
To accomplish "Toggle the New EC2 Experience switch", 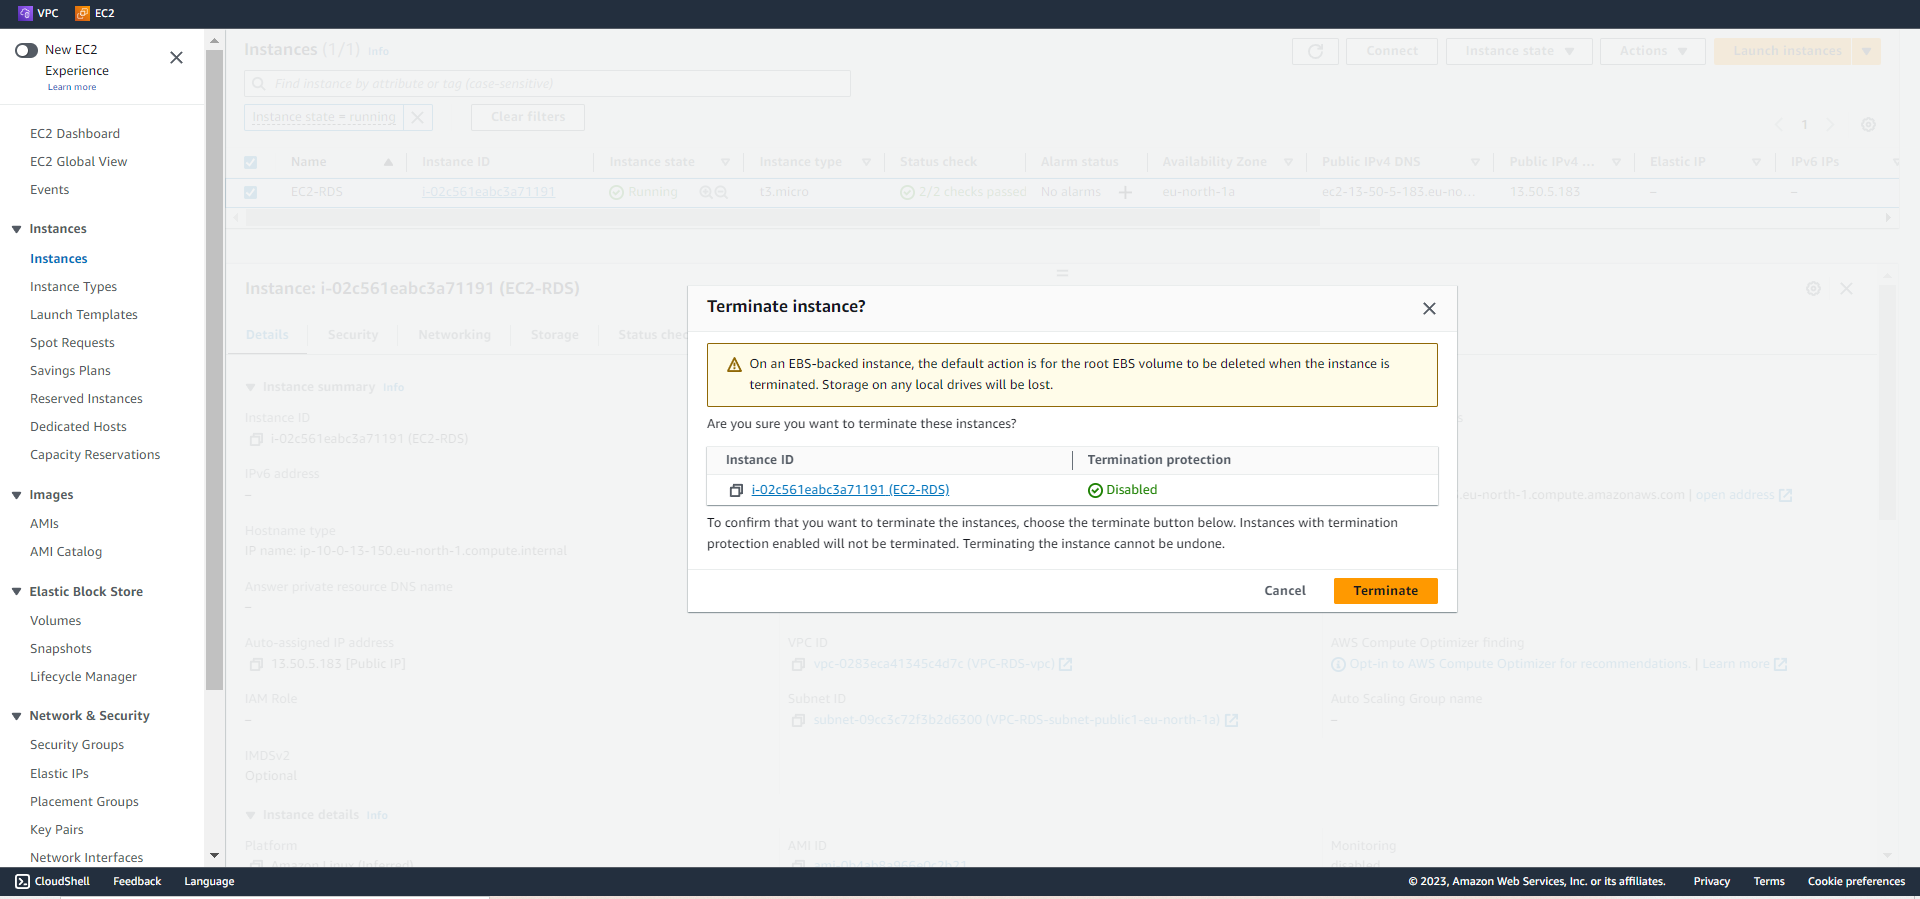I will click(x=26, y=50).
